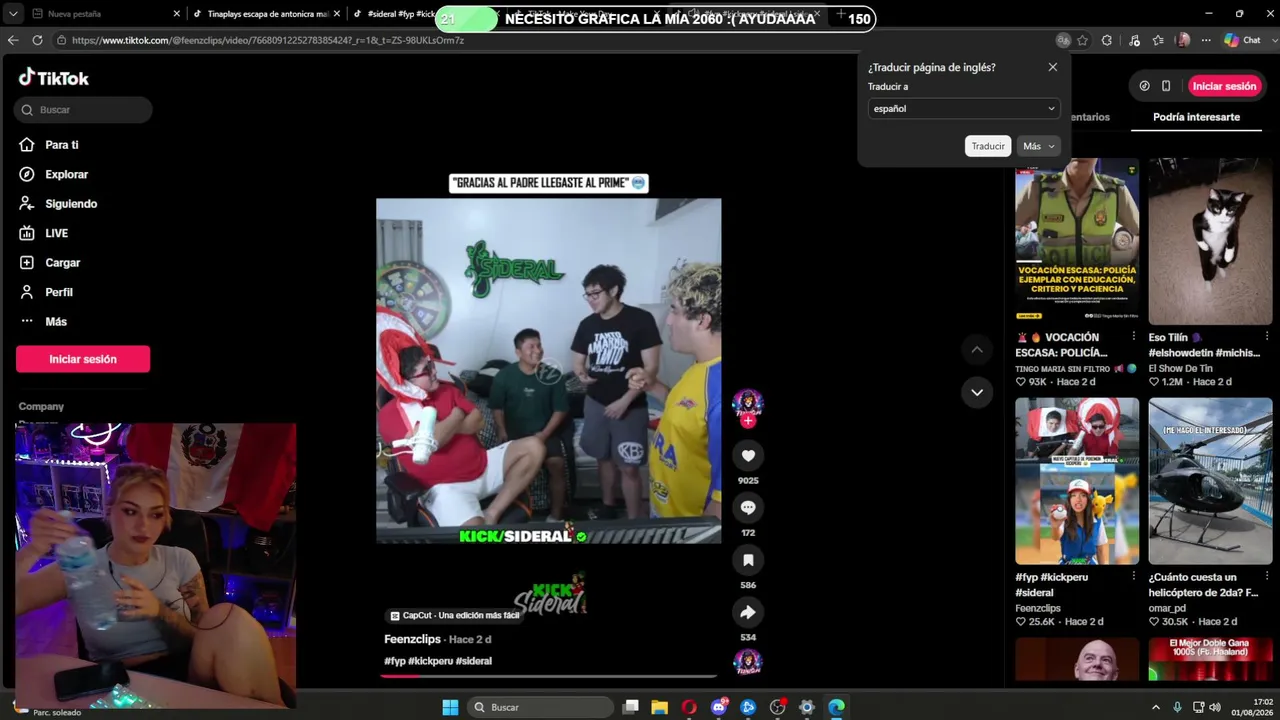Switch to the Podría interesarte tab
The width and height of the screenshot is (1280, 720).
click(x=1196, y=117)
